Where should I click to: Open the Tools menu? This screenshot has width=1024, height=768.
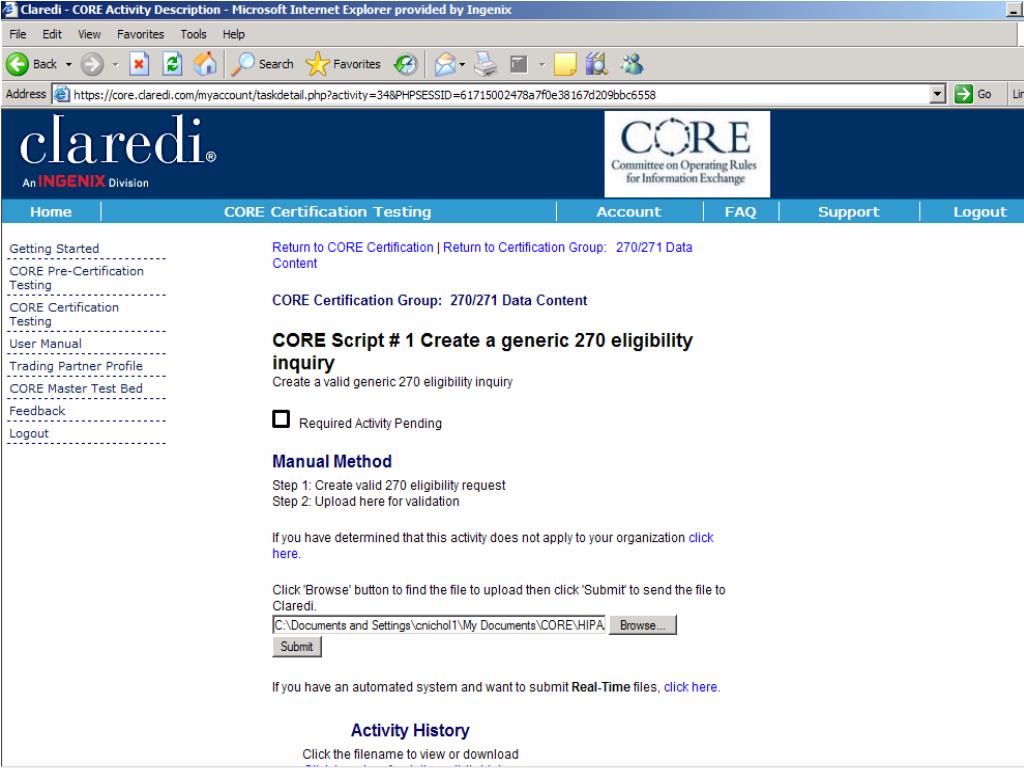pos(193,34)
